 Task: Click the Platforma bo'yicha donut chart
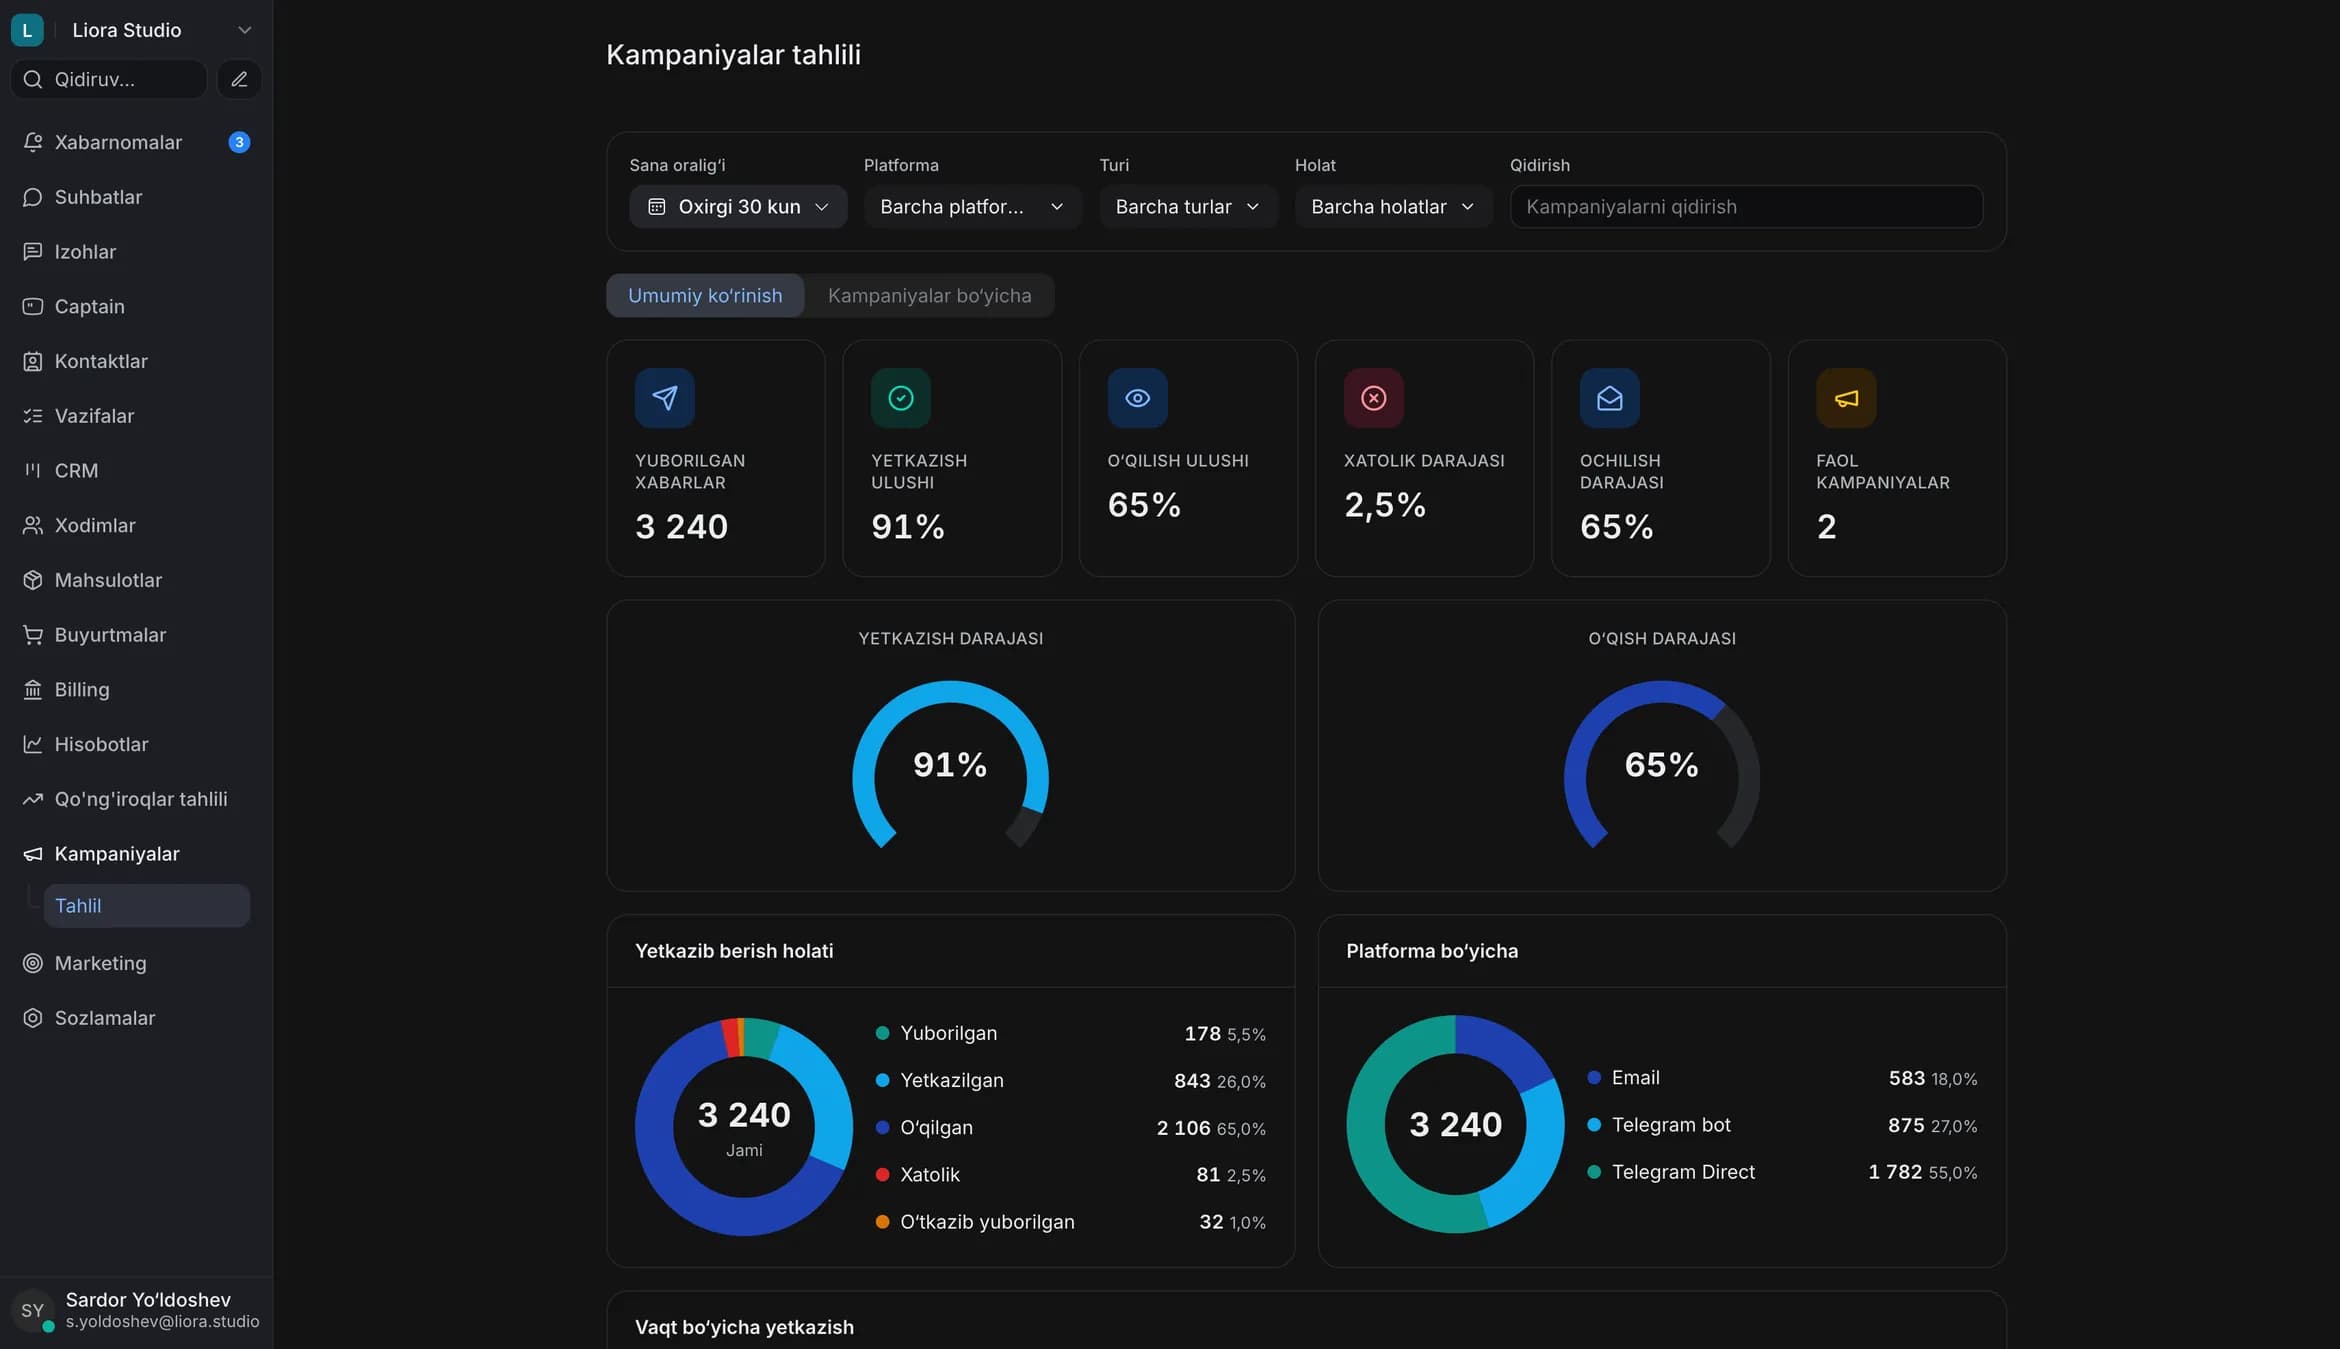tap(1455, 1124)
